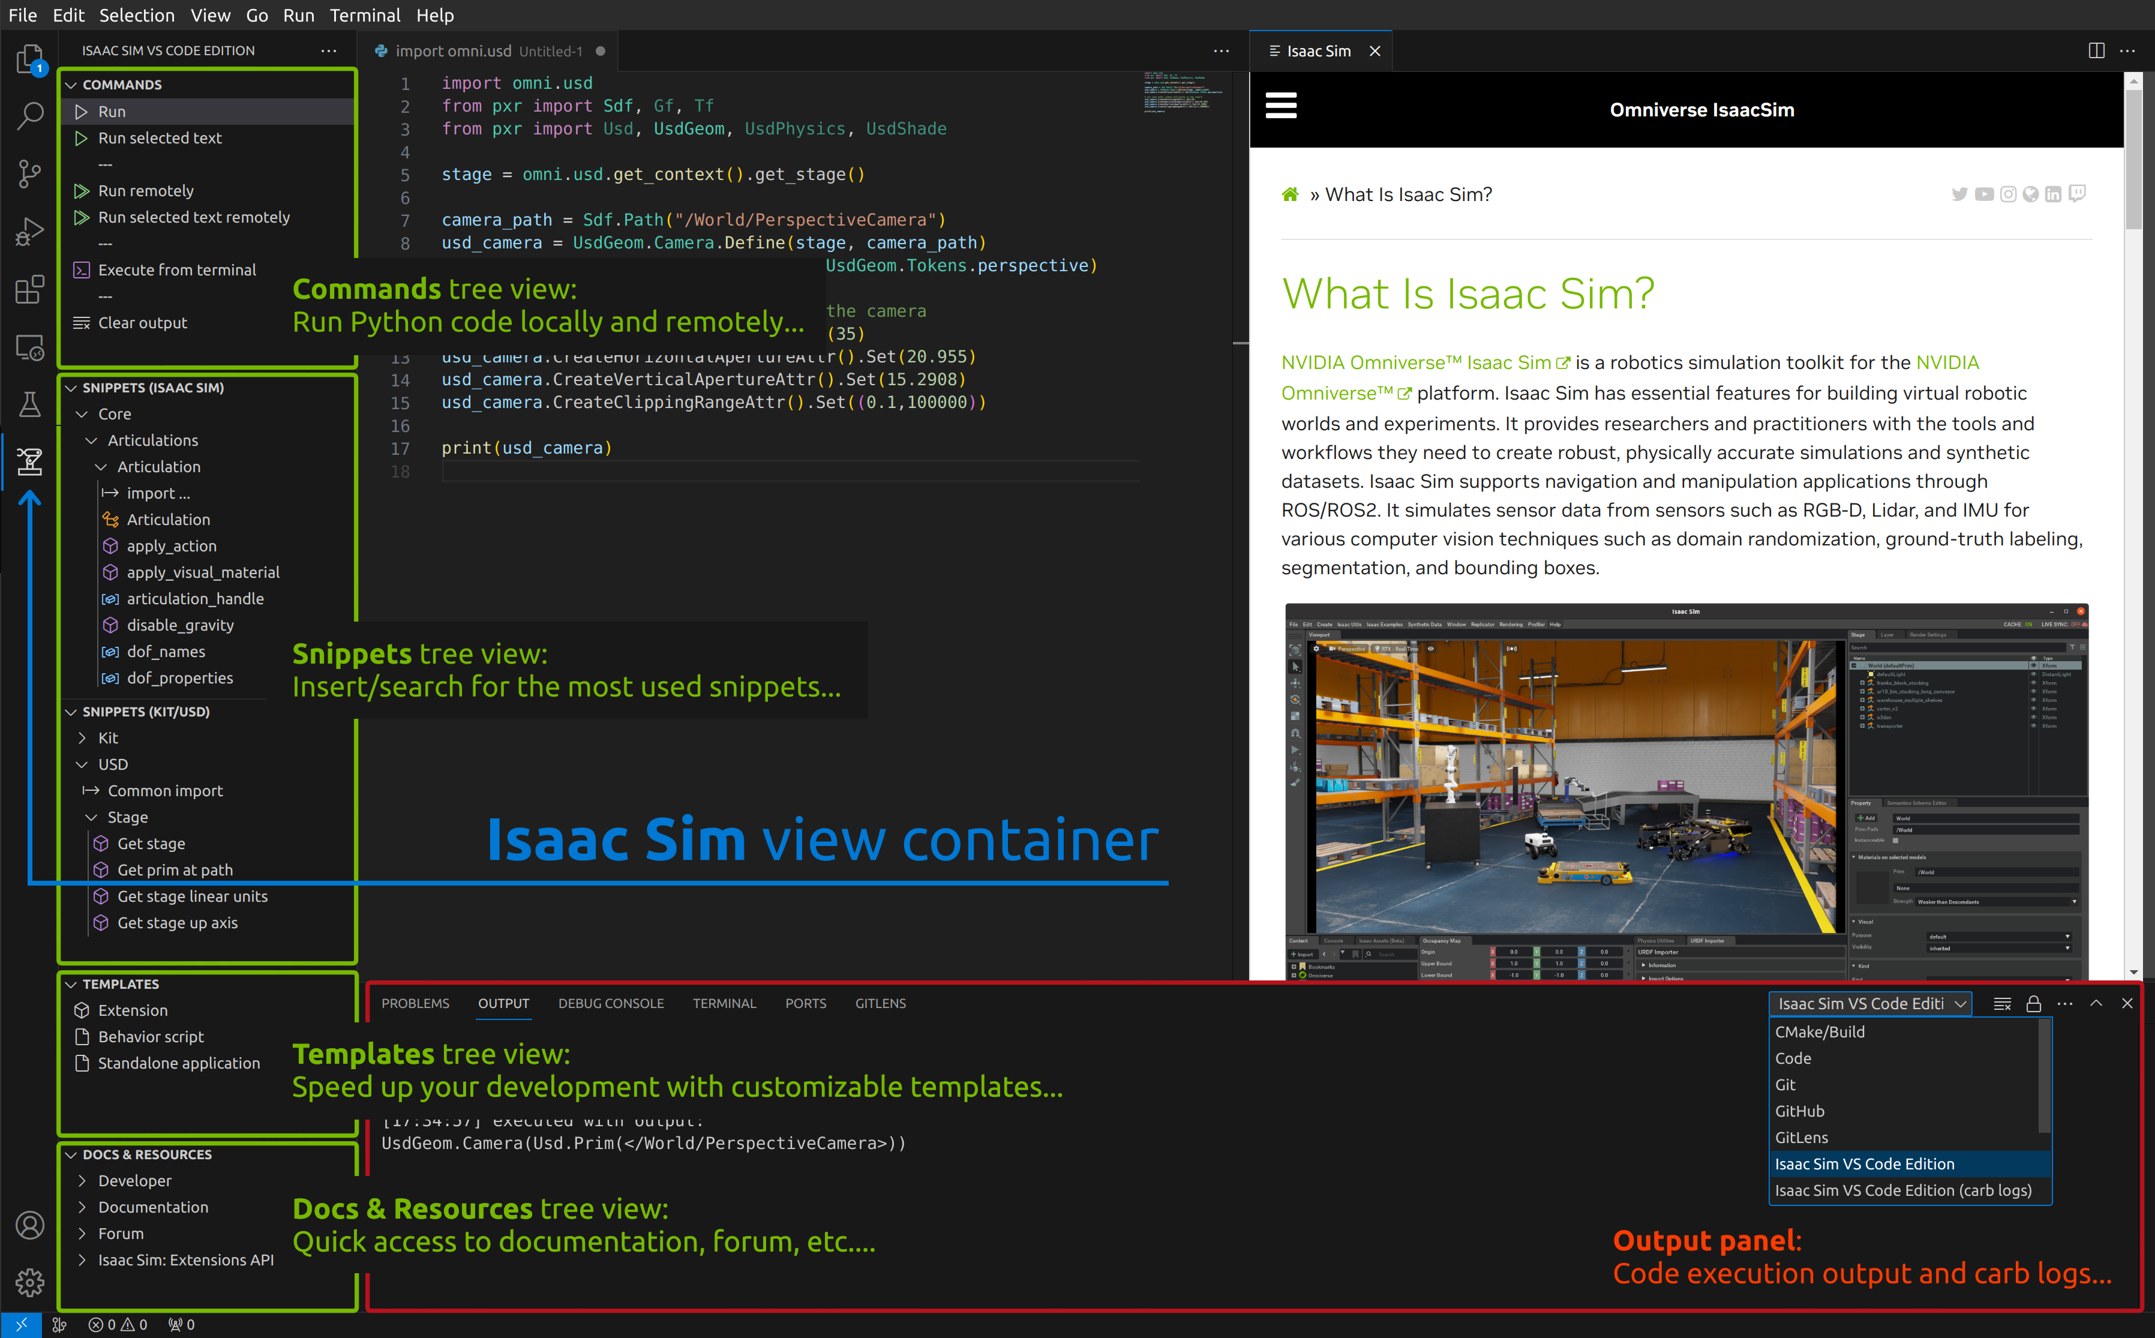
Task: Open the Manage gear at bottom of activity bar
Action: (30, 1283)
